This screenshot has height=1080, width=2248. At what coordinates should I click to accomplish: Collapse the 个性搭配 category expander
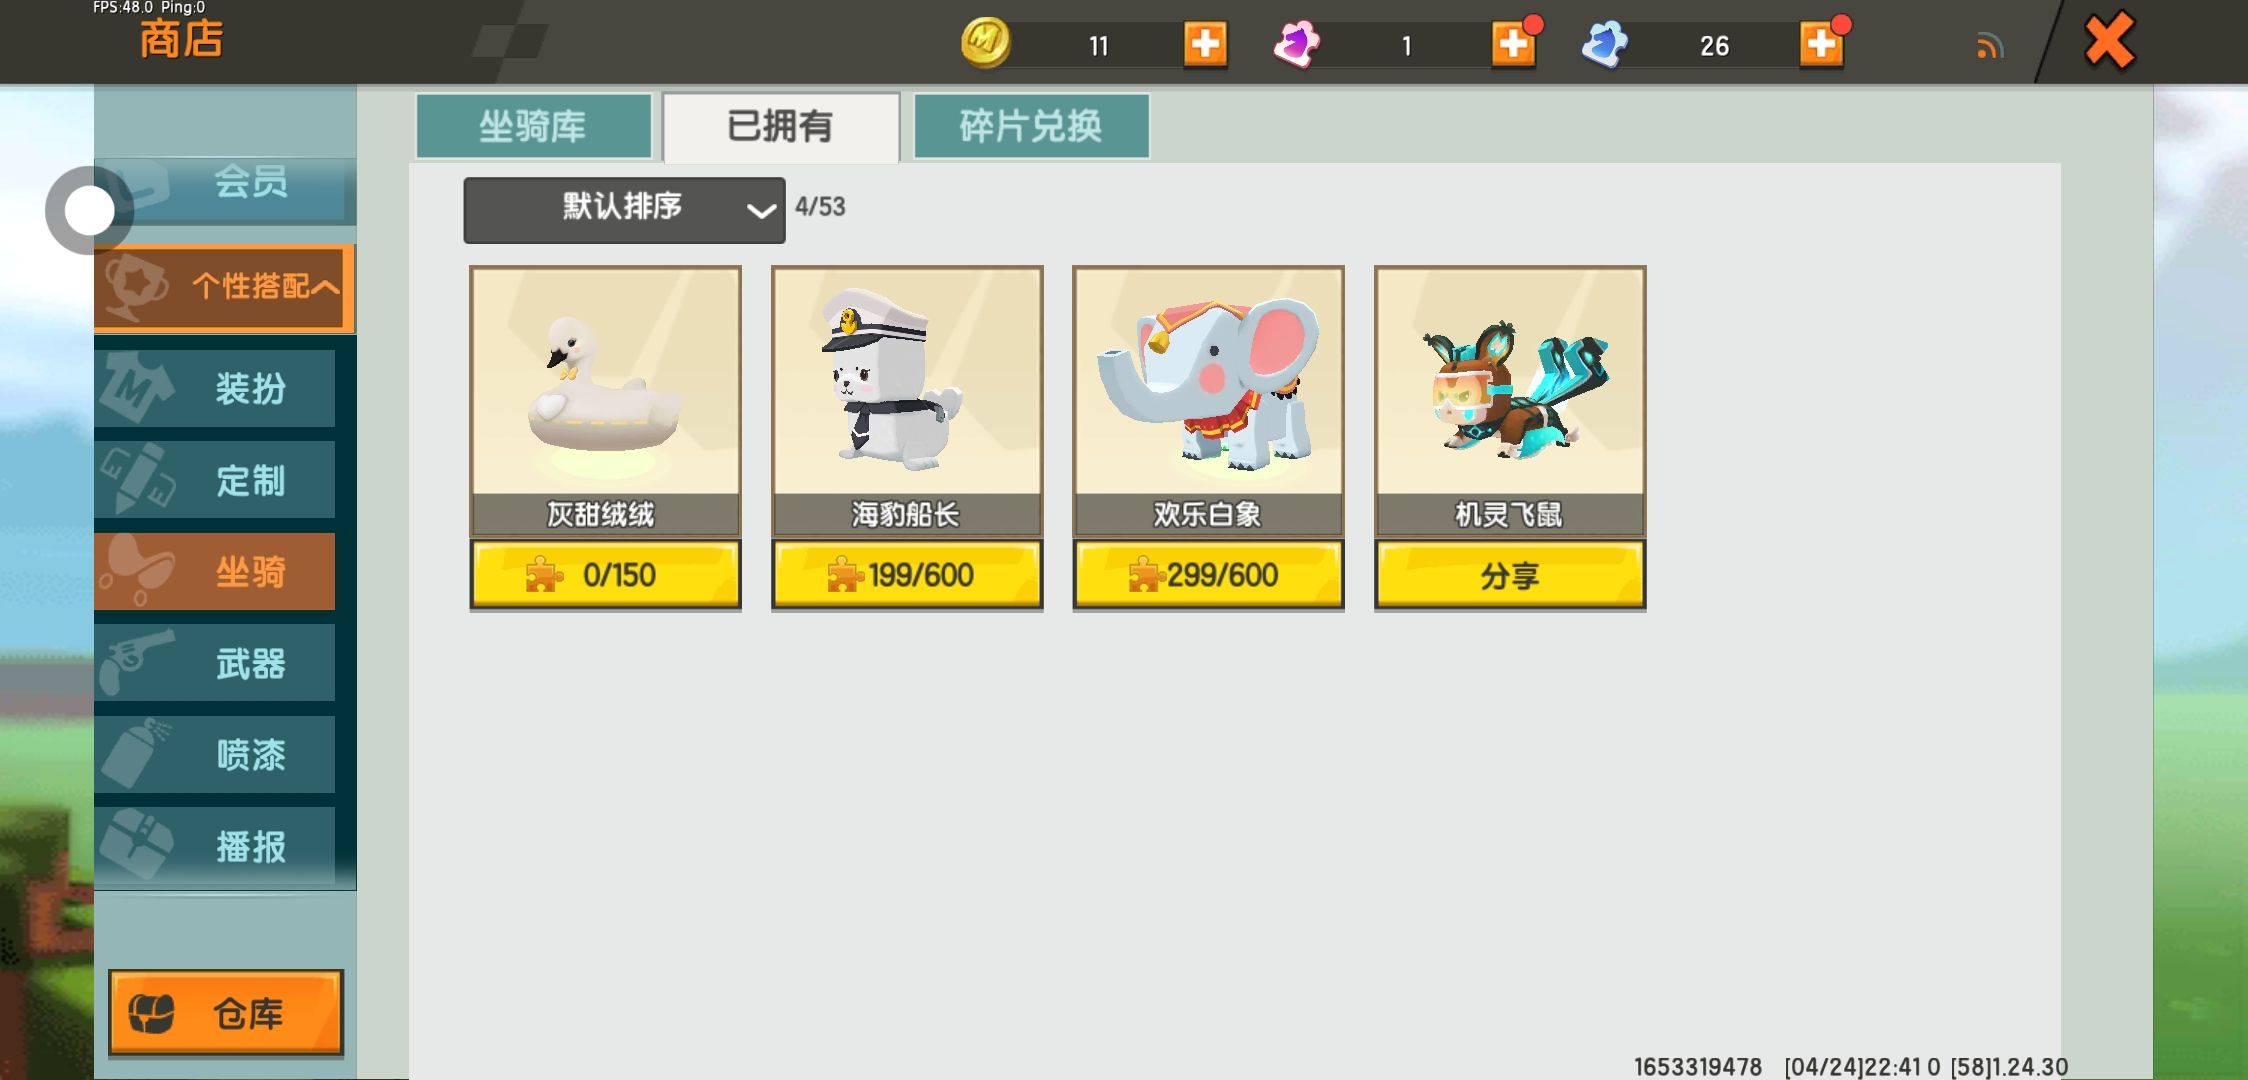[225, 287]
